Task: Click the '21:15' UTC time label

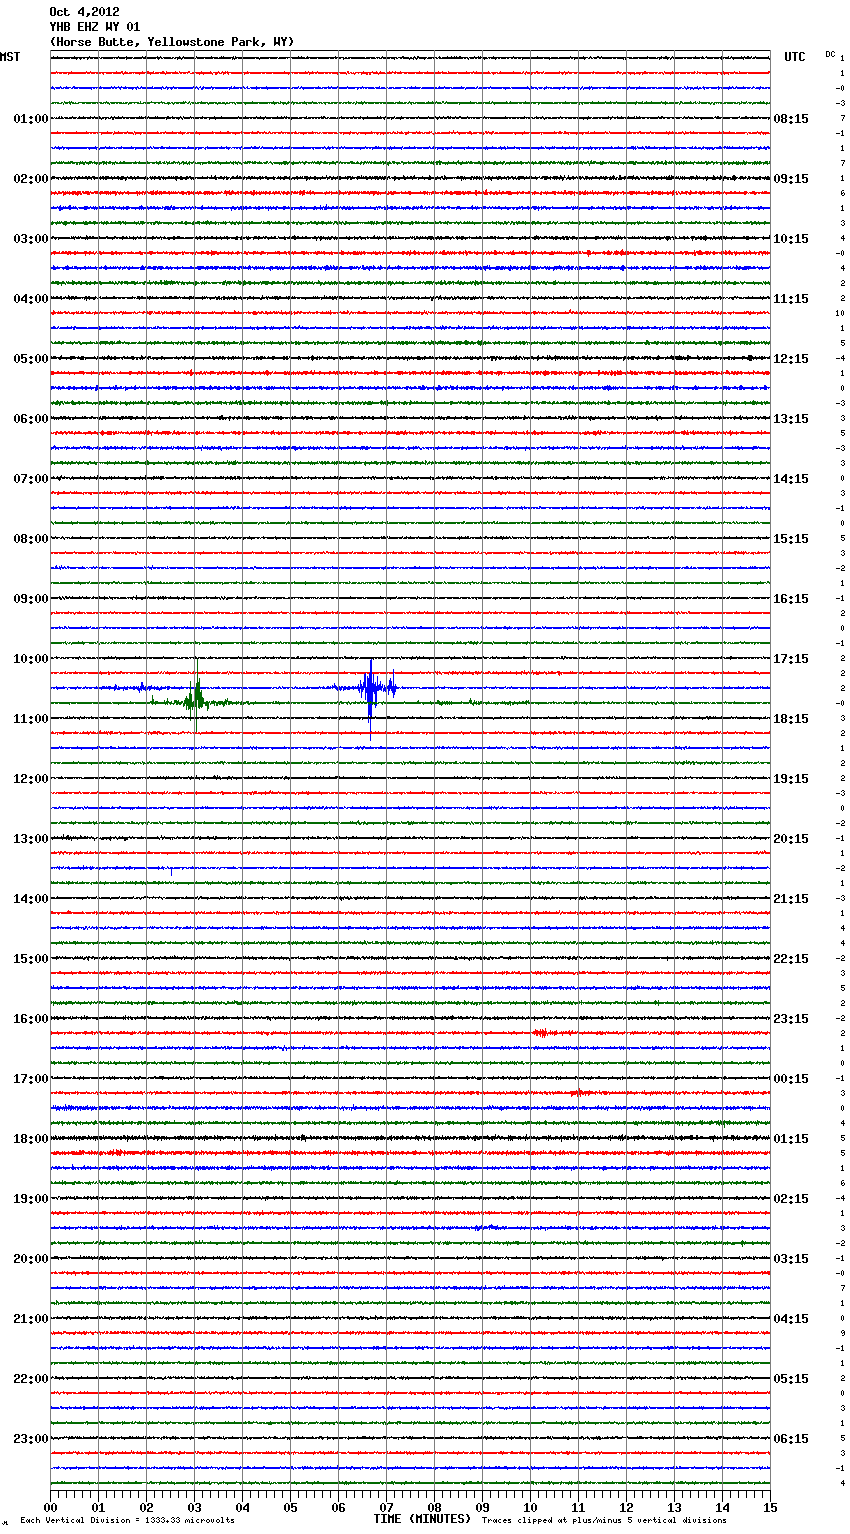Action: 791,899
